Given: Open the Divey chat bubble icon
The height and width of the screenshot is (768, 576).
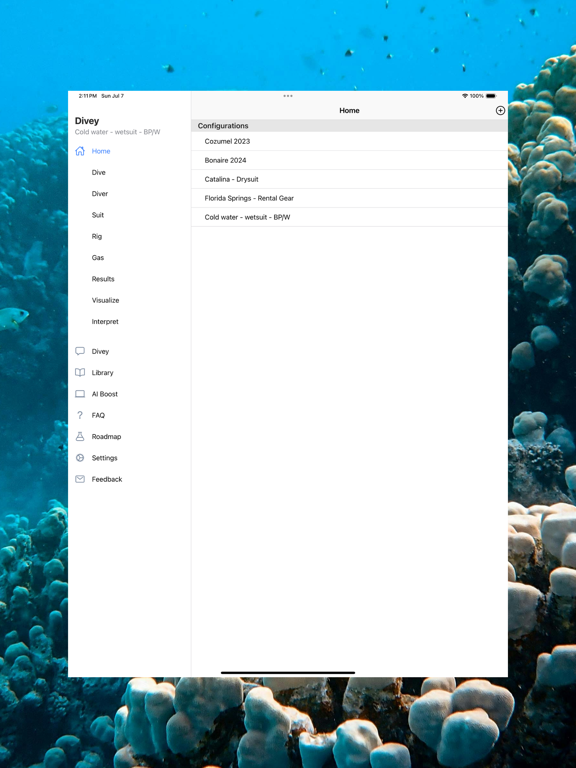Looking at the screenshot, I should click(x=80, y=351).
